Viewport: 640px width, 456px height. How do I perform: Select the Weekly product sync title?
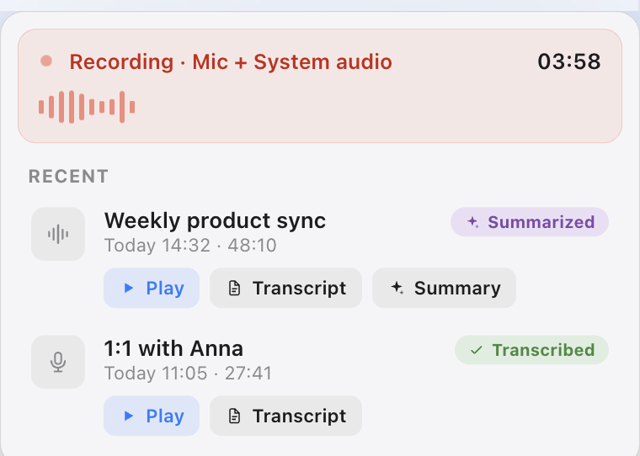click(x=215, y=220)
